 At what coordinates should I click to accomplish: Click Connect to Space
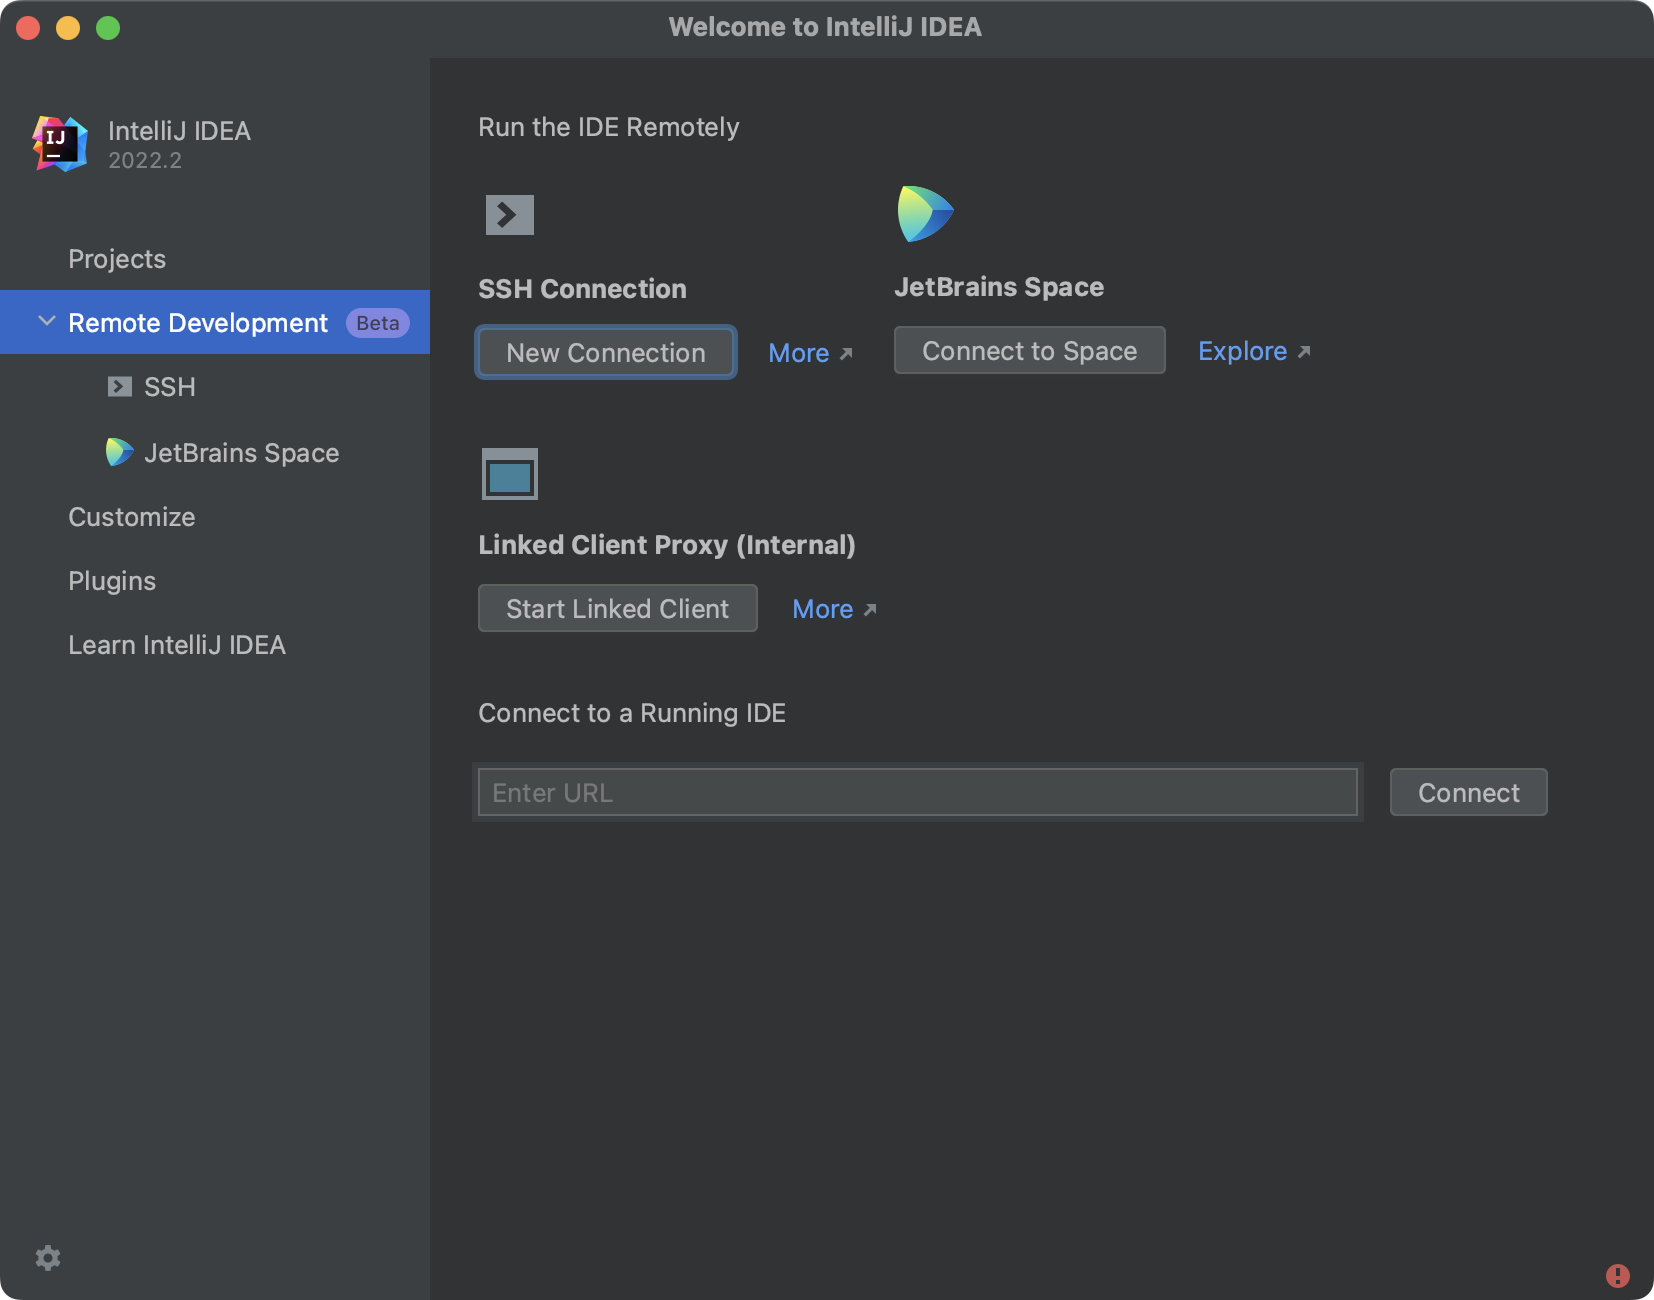click(1029, 350)
